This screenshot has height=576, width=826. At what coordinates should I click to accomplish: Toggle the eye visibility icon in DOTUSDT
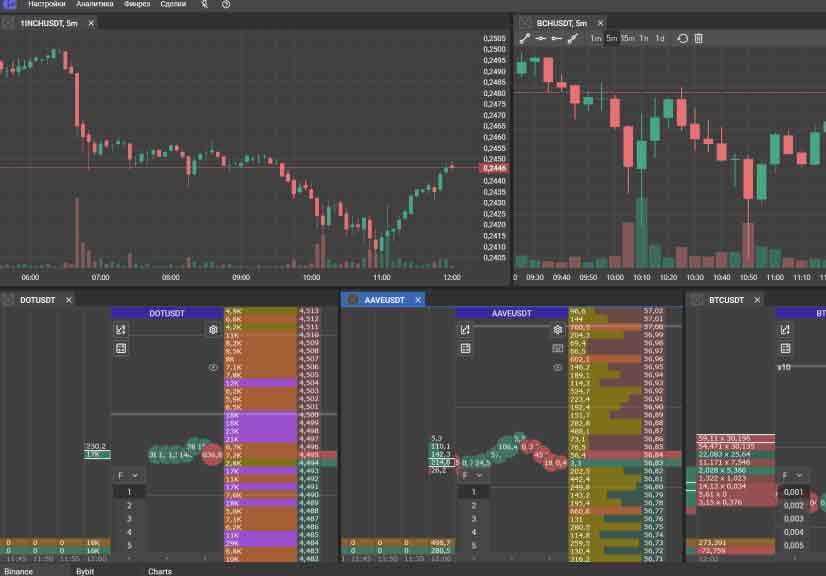click(x=213, y=367)
